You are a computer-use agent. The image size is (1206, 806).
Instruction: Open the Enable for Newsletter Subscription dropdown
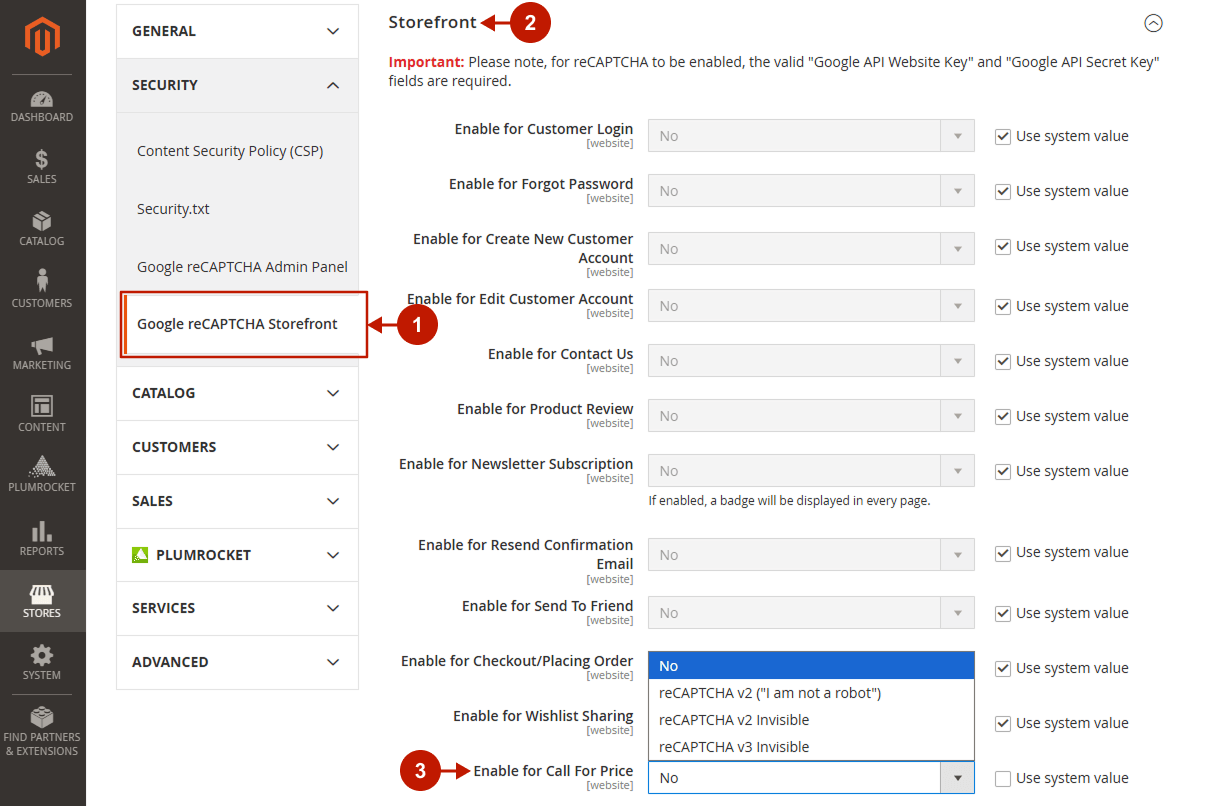click(811, 471)
